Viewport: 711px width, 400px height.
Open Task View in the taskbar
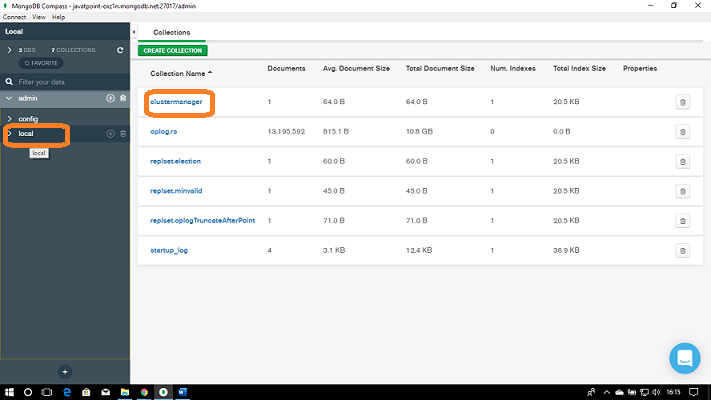tap(47, 392)
